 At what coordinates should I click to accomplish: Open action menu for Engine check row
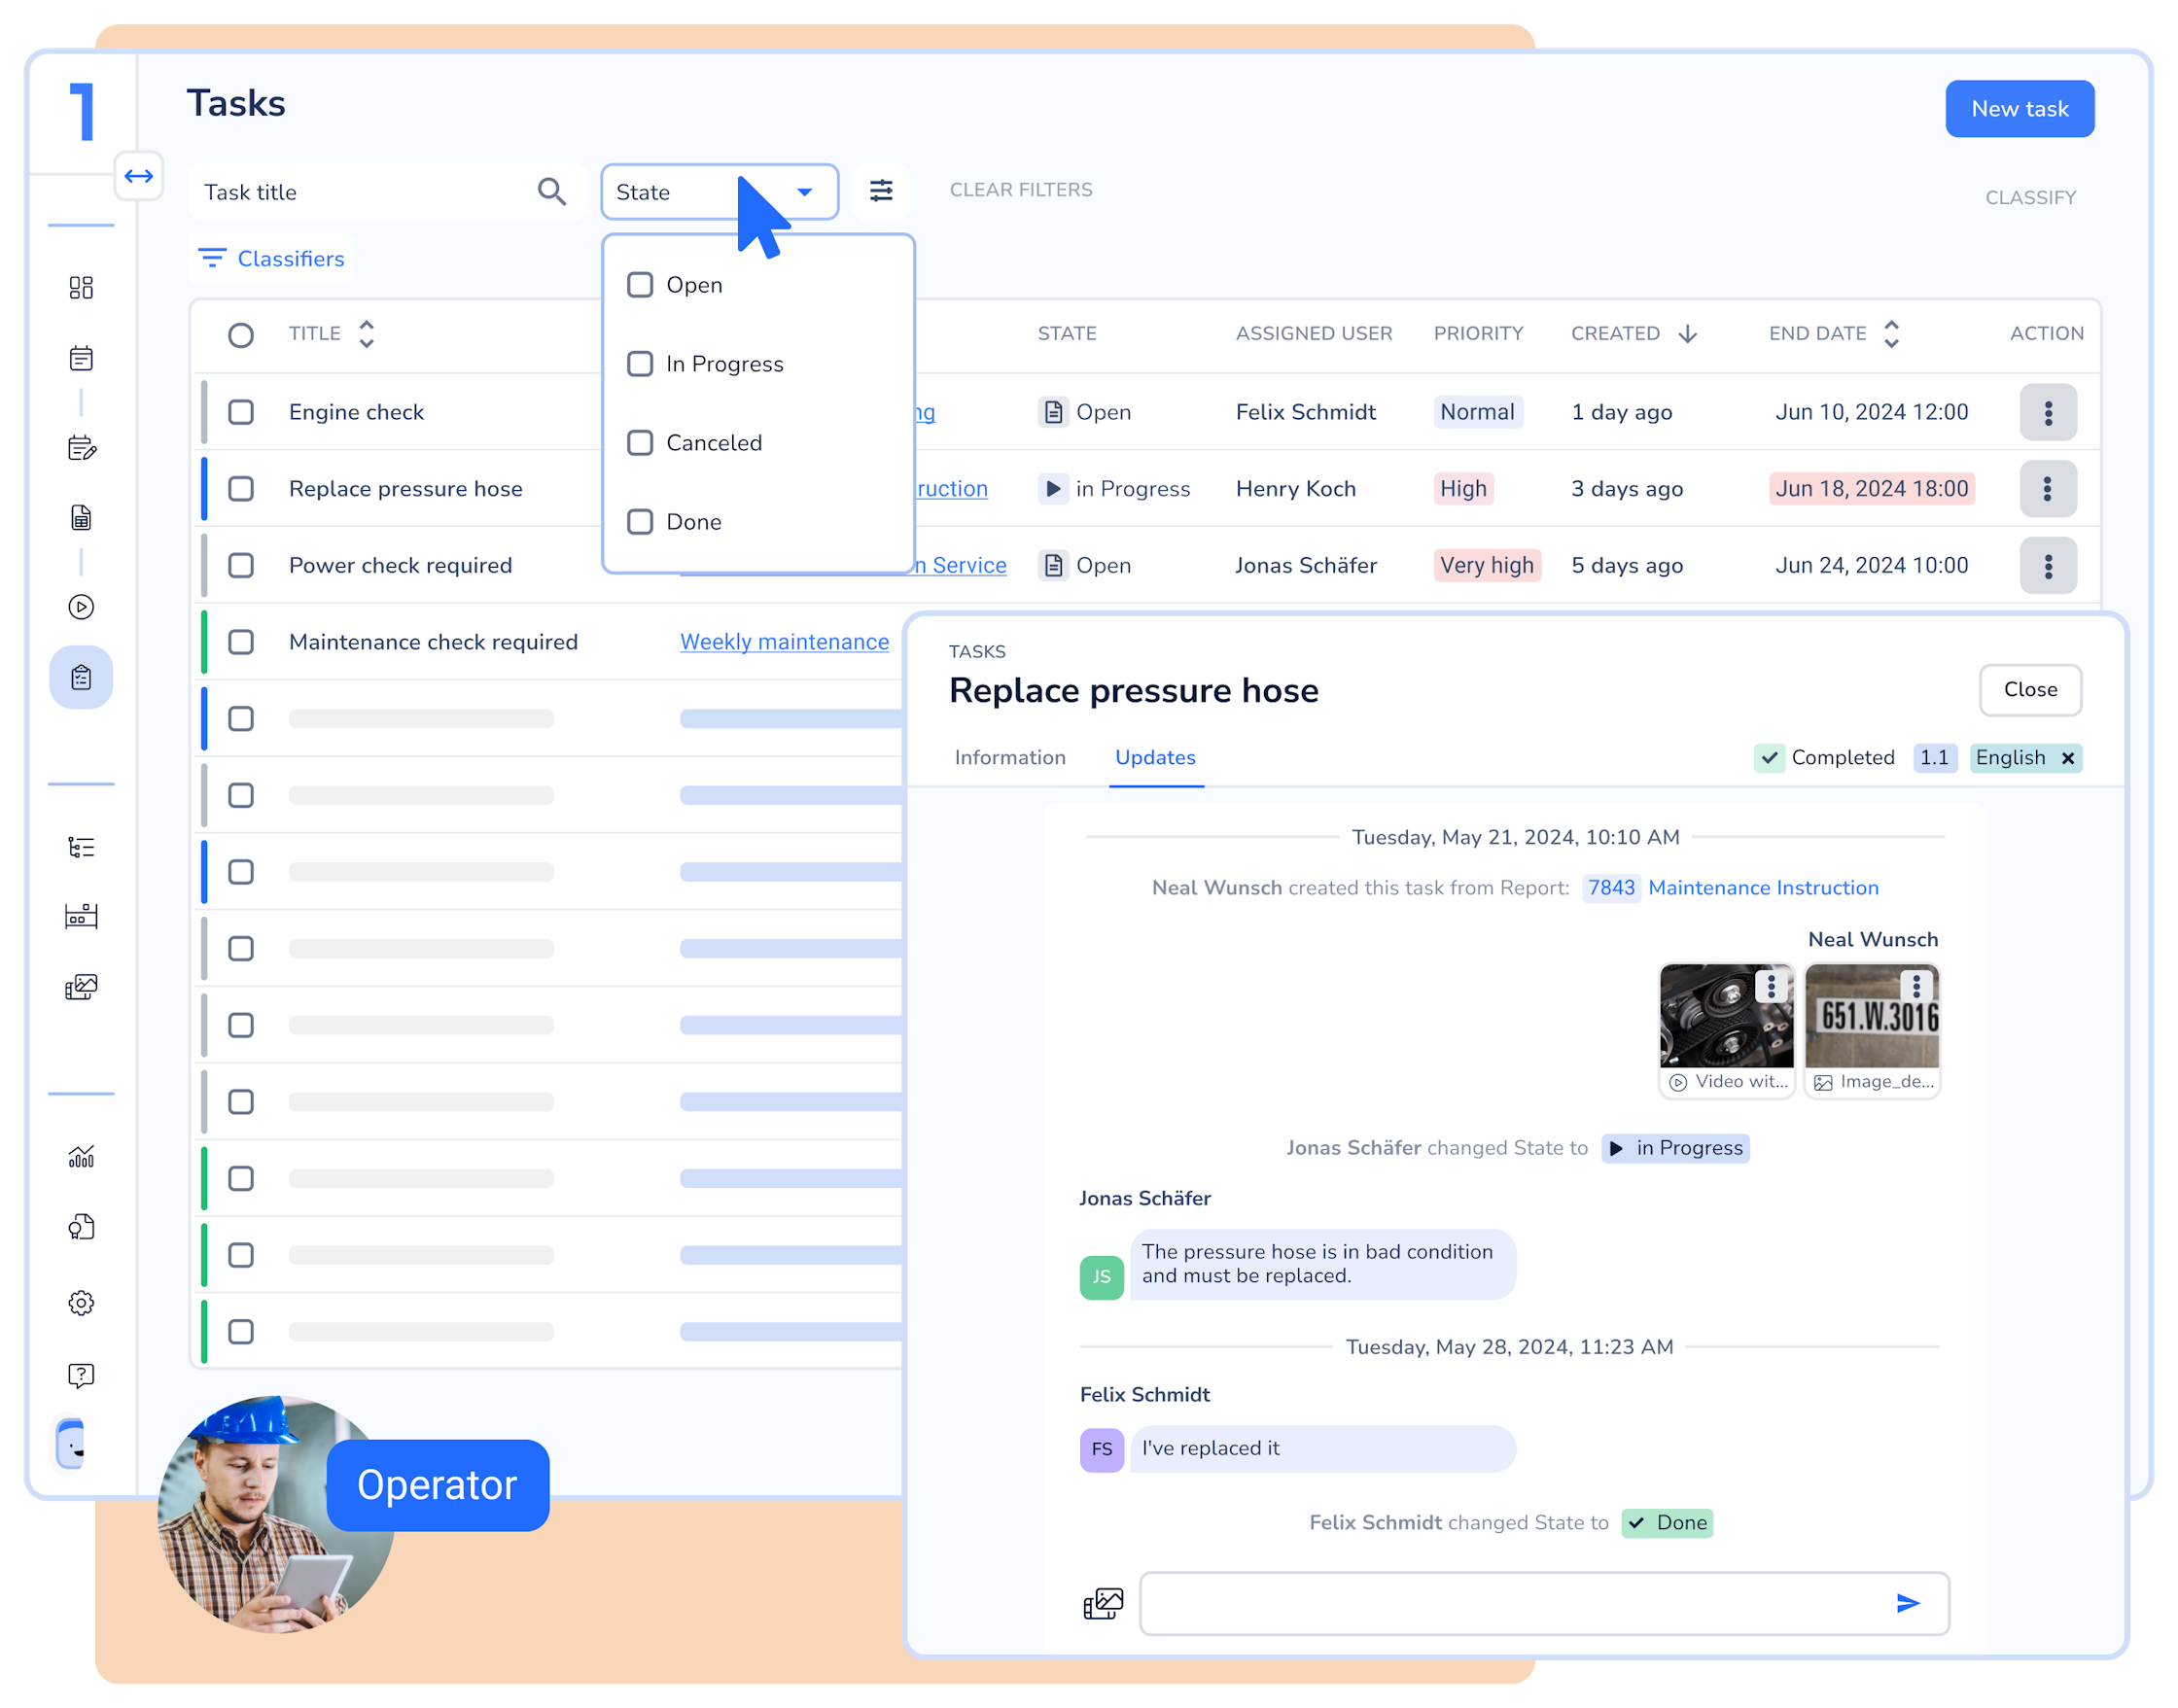[x=2047, y=412]
